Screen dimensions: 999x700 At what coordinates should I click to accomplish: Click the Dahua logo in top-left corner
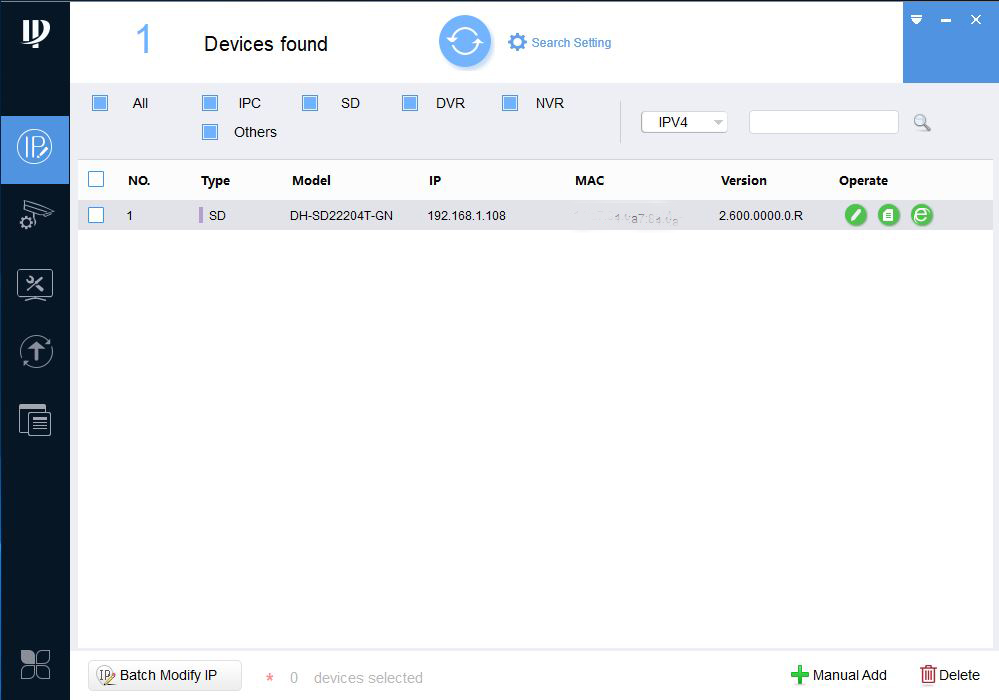click(x=36, y=32)
